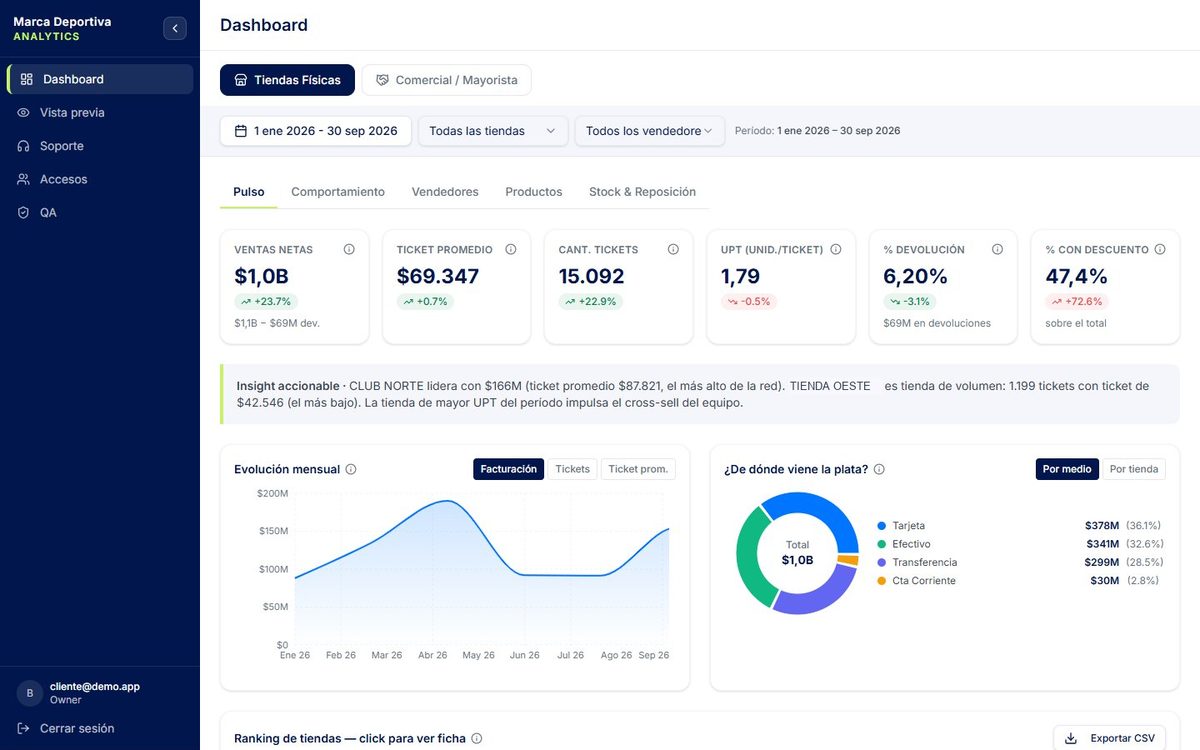Click the people icon beside Accesos

(x=24, y=179)
